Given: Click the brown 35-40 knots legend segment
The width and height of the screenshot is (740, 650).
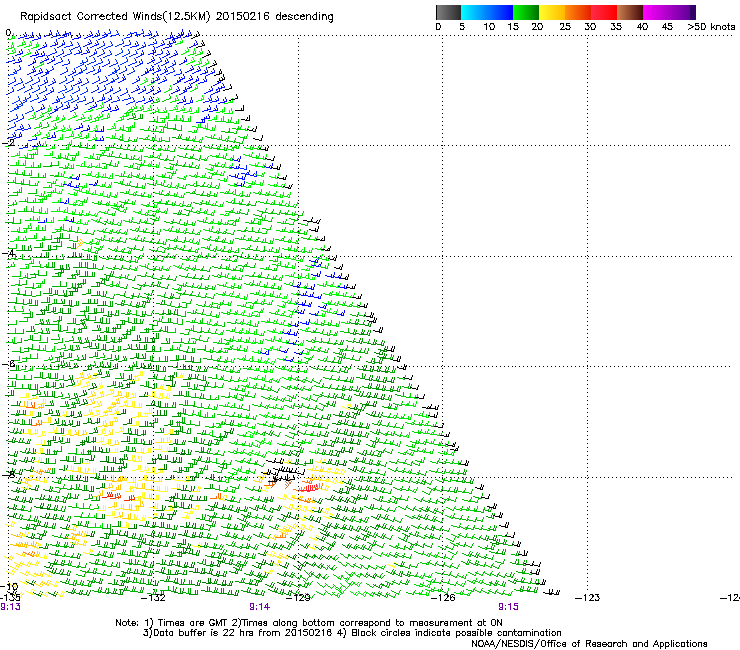Looking at the screenshot, I should point(630,12).
